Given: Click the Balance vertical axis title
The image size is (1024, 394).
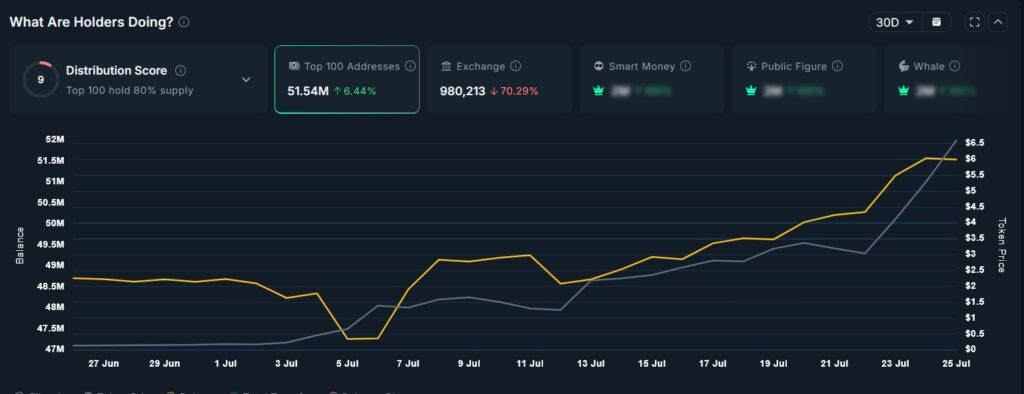Looking at the screenshot, I should tap(20, 246).
